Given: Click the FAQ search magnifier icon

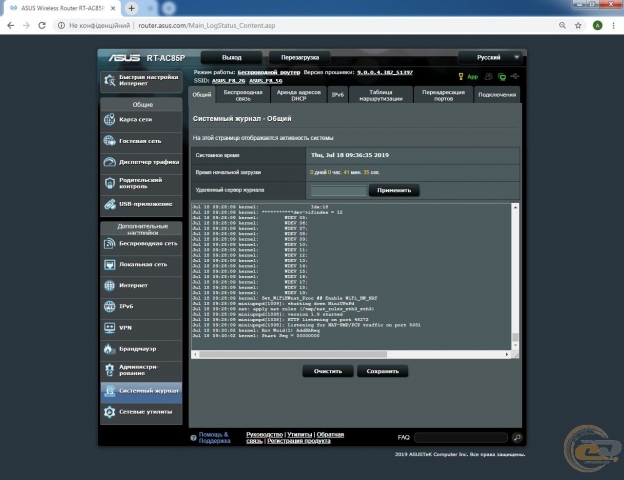Looking at the screenshot, I should pyautogui.click(x=517, y=438).
